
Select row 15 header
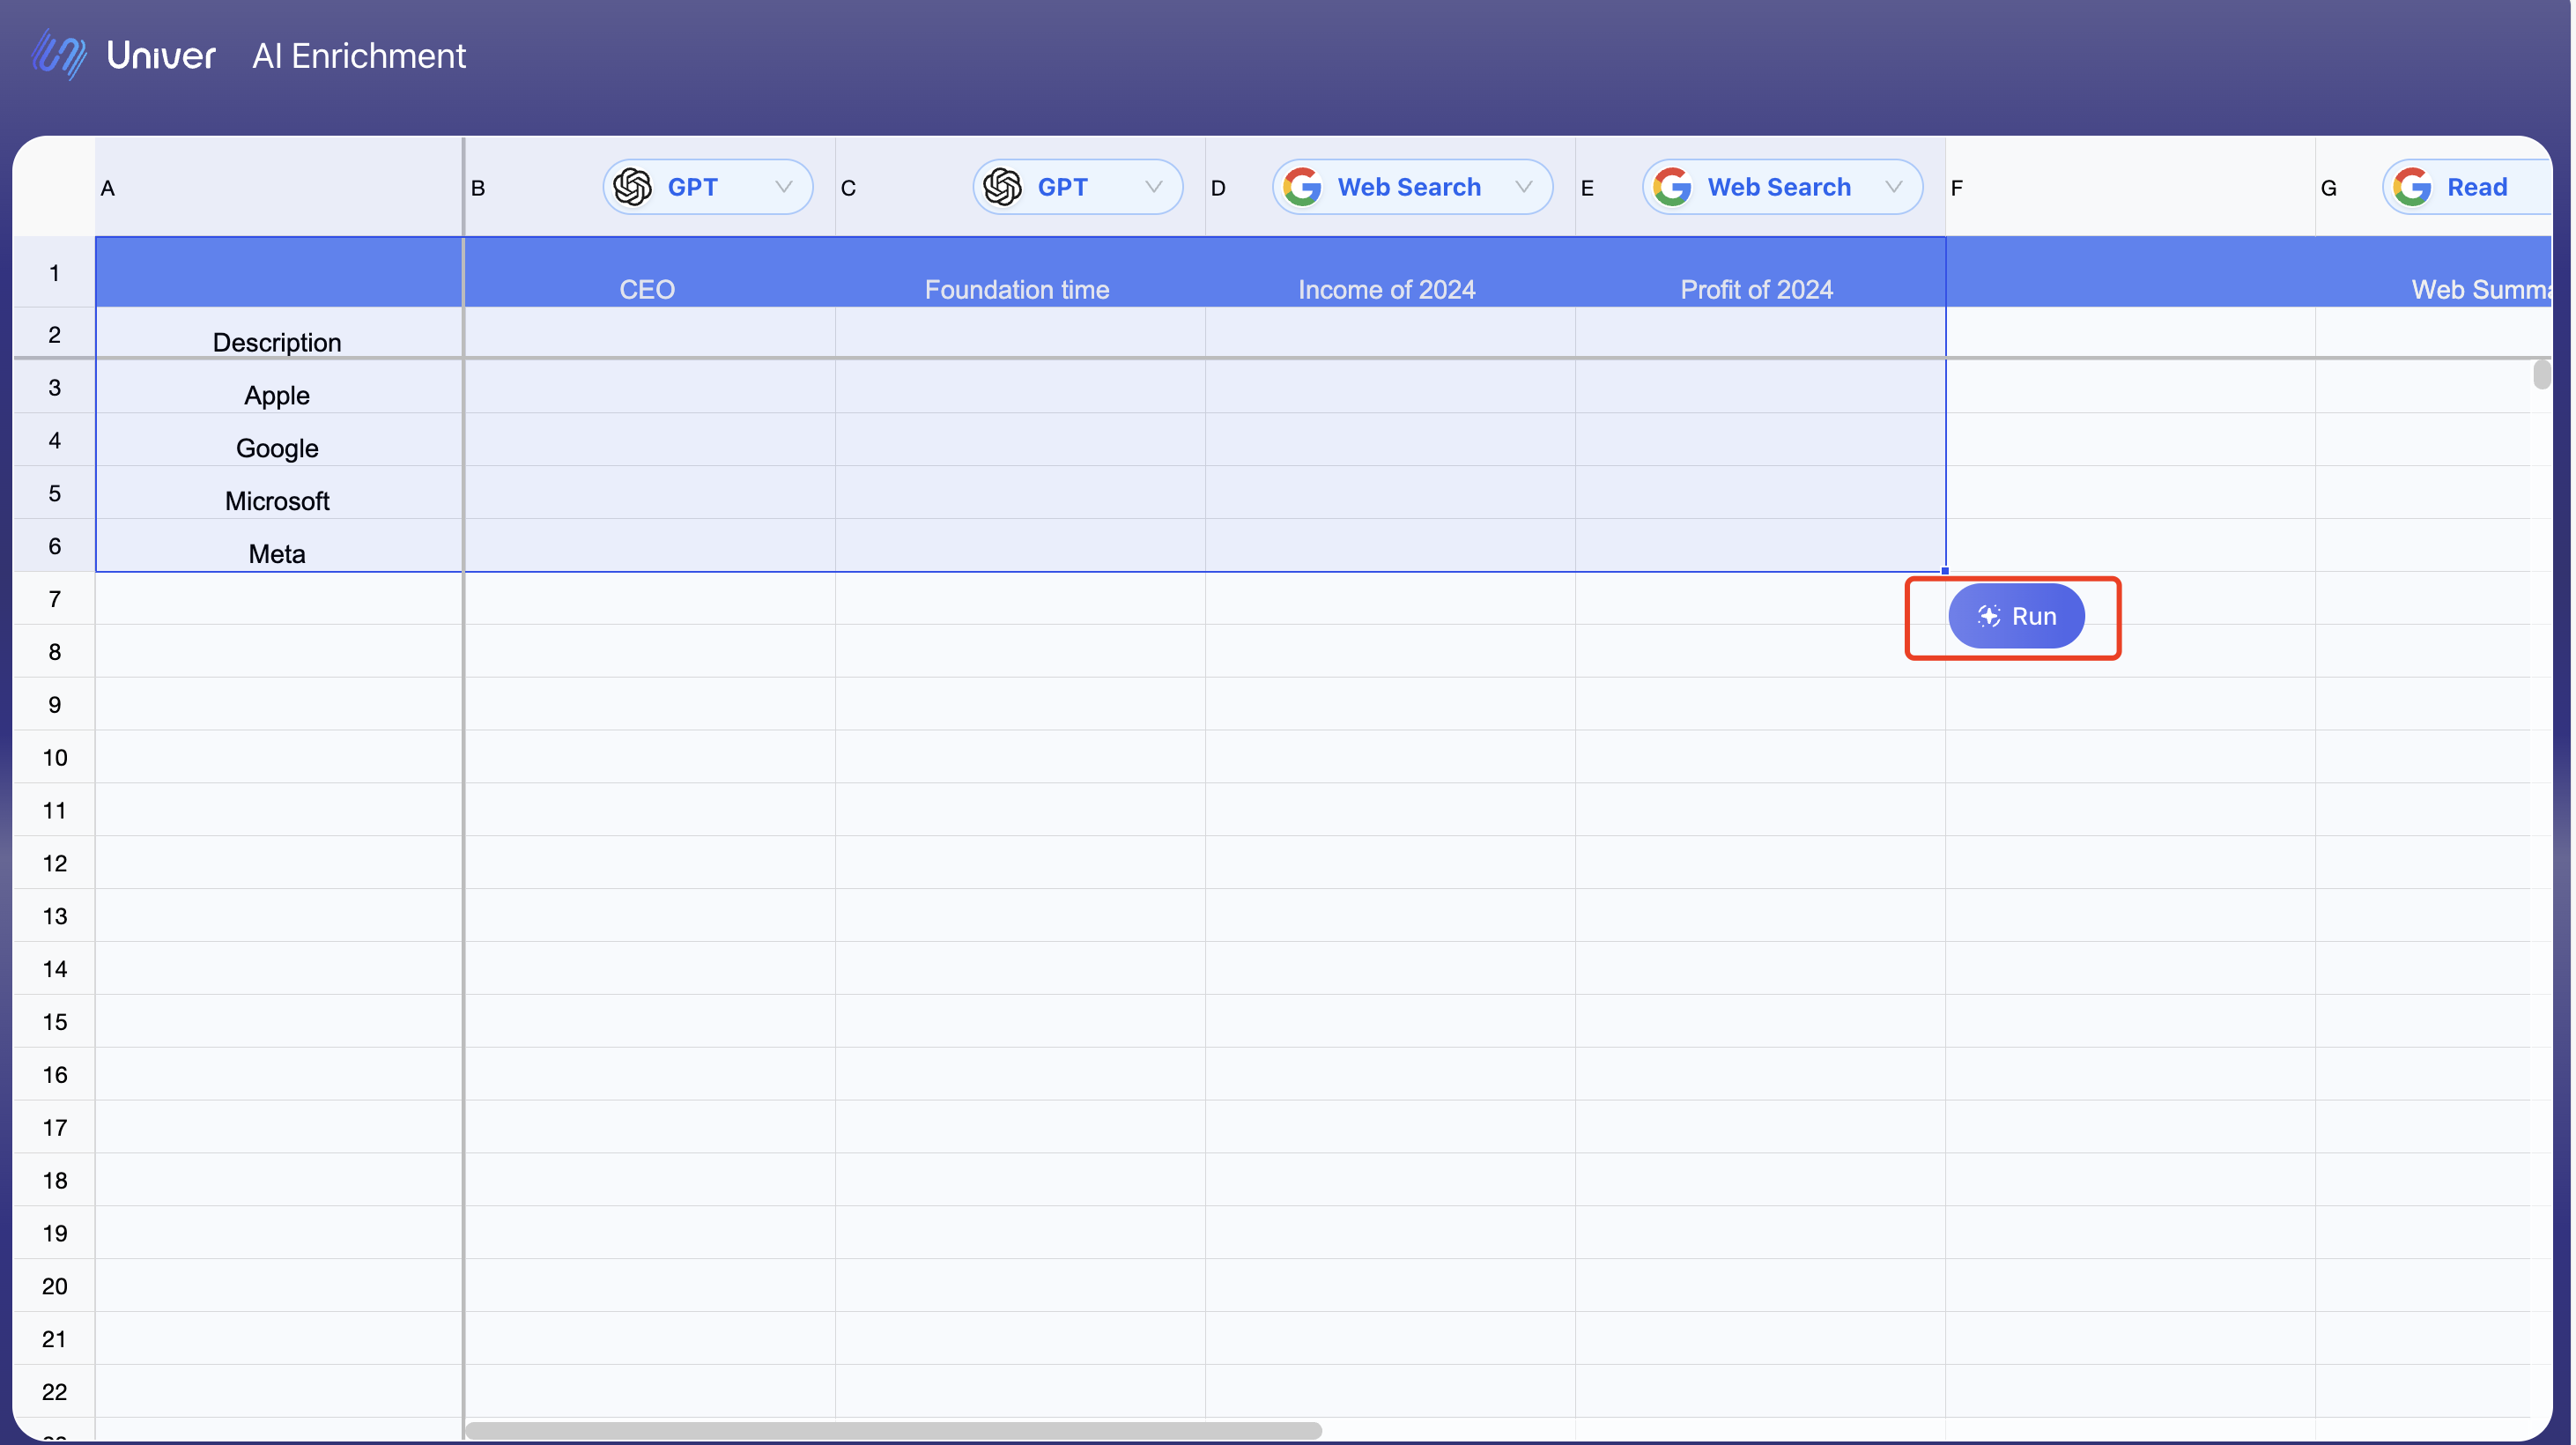(54, 1021)
